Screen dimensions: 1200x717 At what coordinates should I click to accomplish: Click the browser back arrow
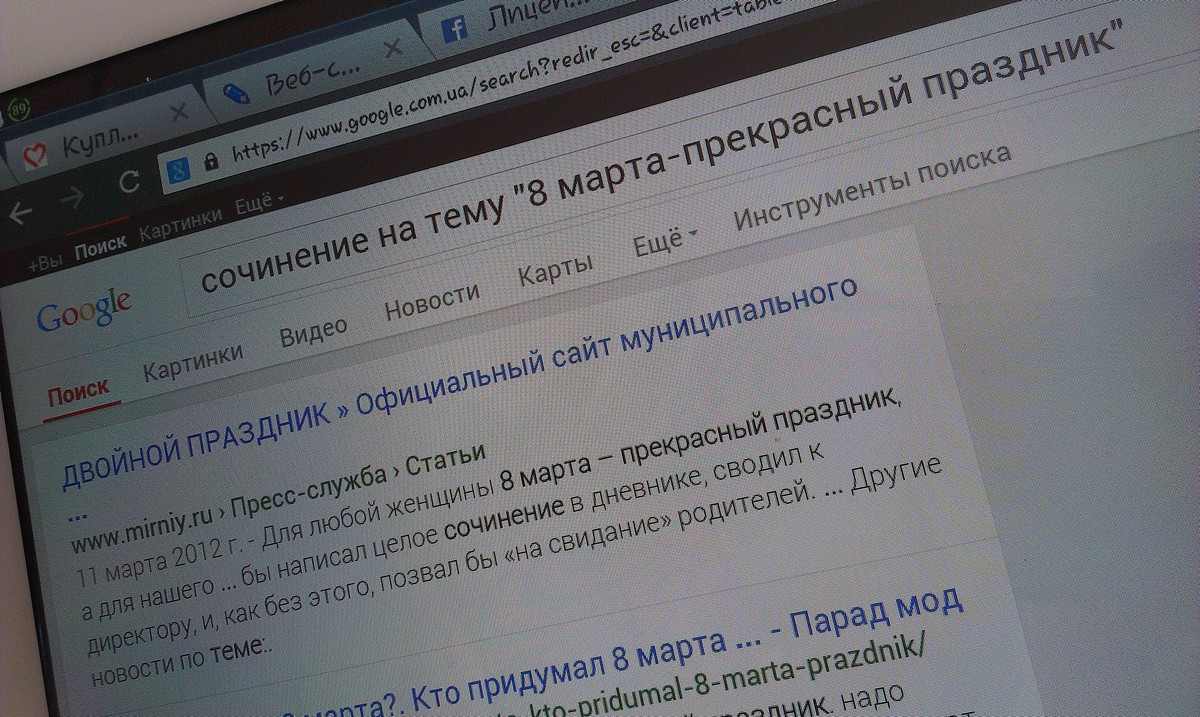[20, 214]
